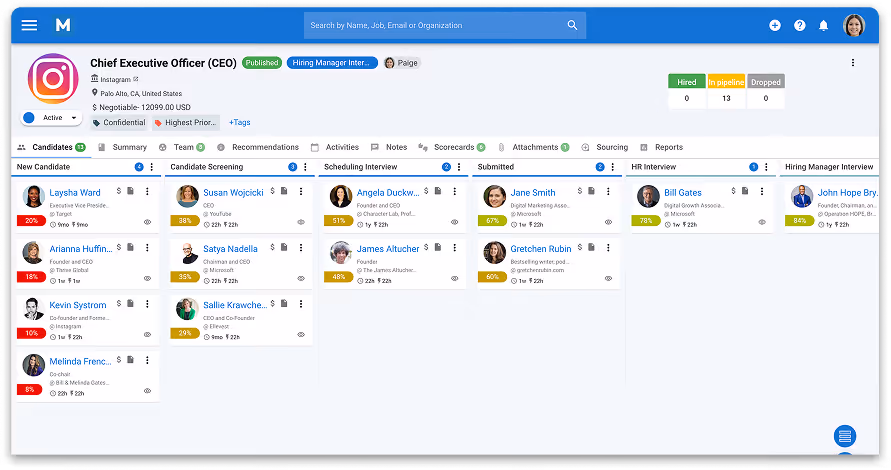
Task: Click Laysha Ward's 20% match score bar
Action: (31, 221)
